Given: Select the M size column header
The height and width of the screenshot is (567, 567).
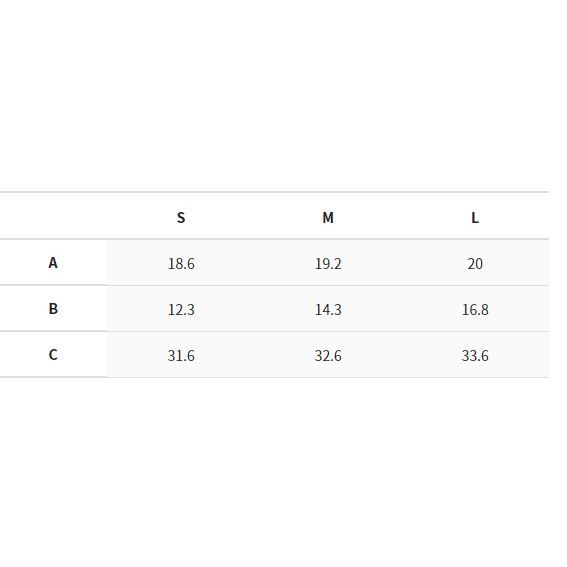Looking at the screenshot, I should [x=328, y=216].
